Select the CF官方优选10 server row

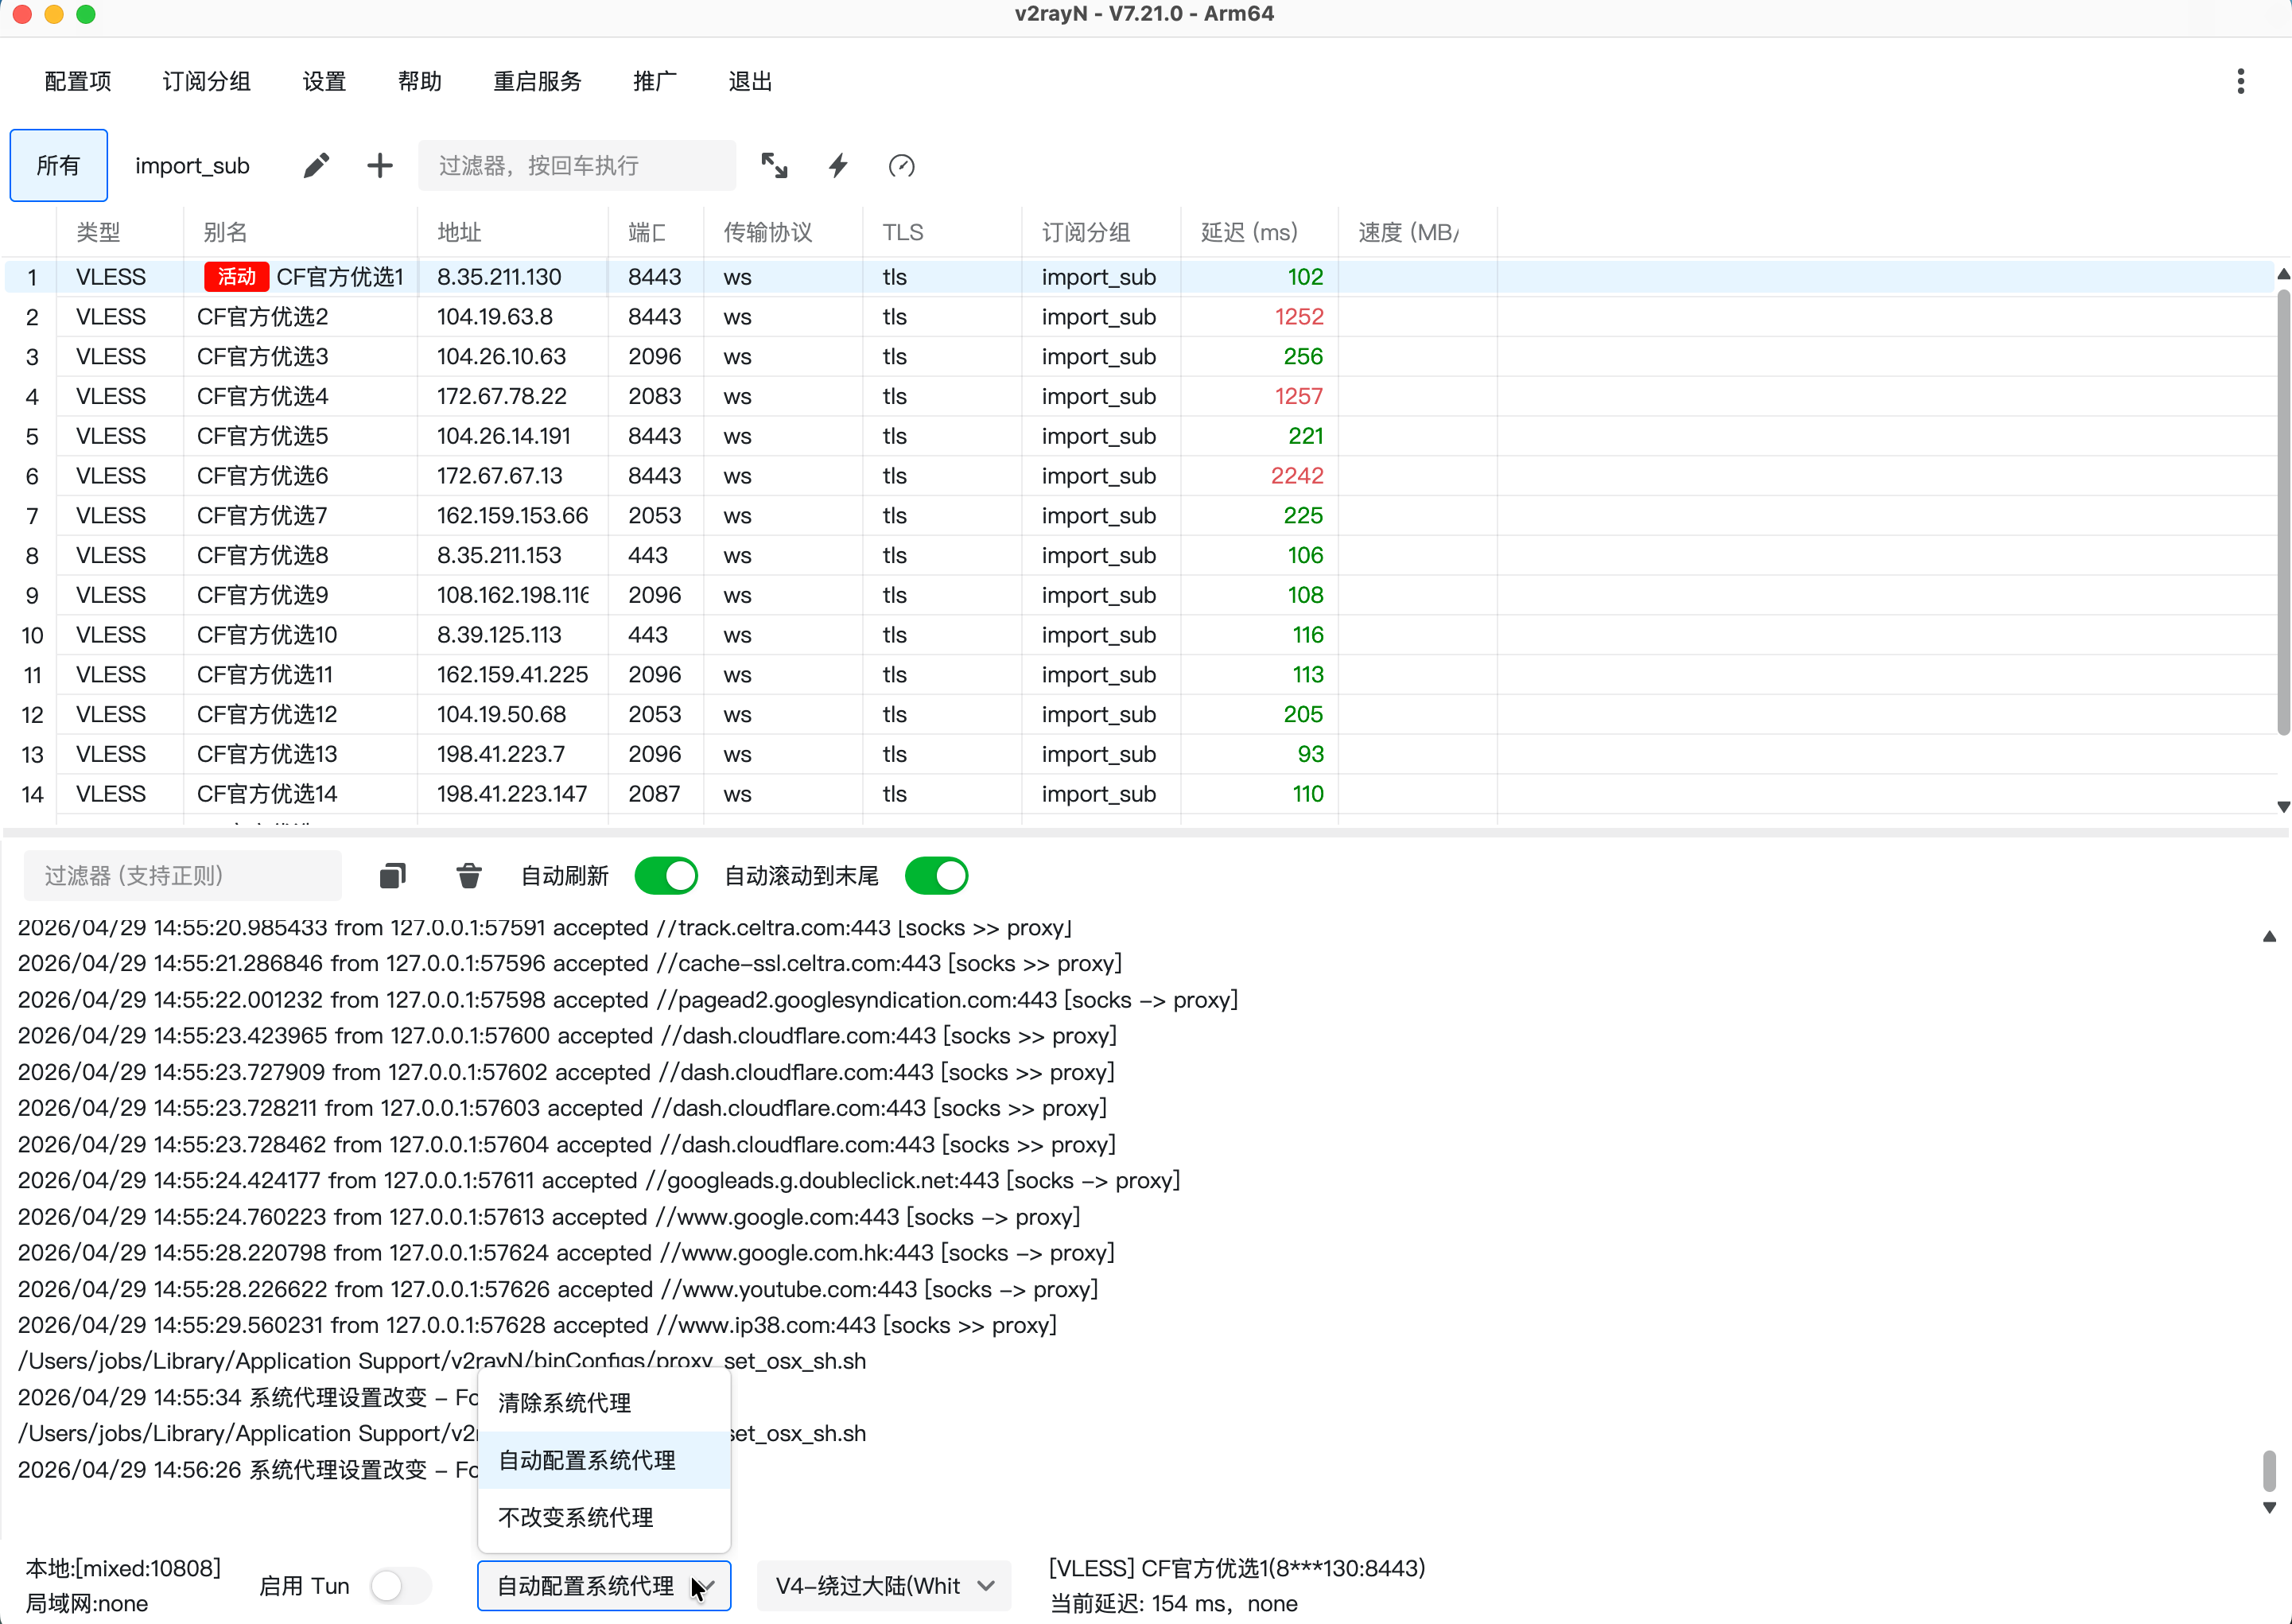1140,635
